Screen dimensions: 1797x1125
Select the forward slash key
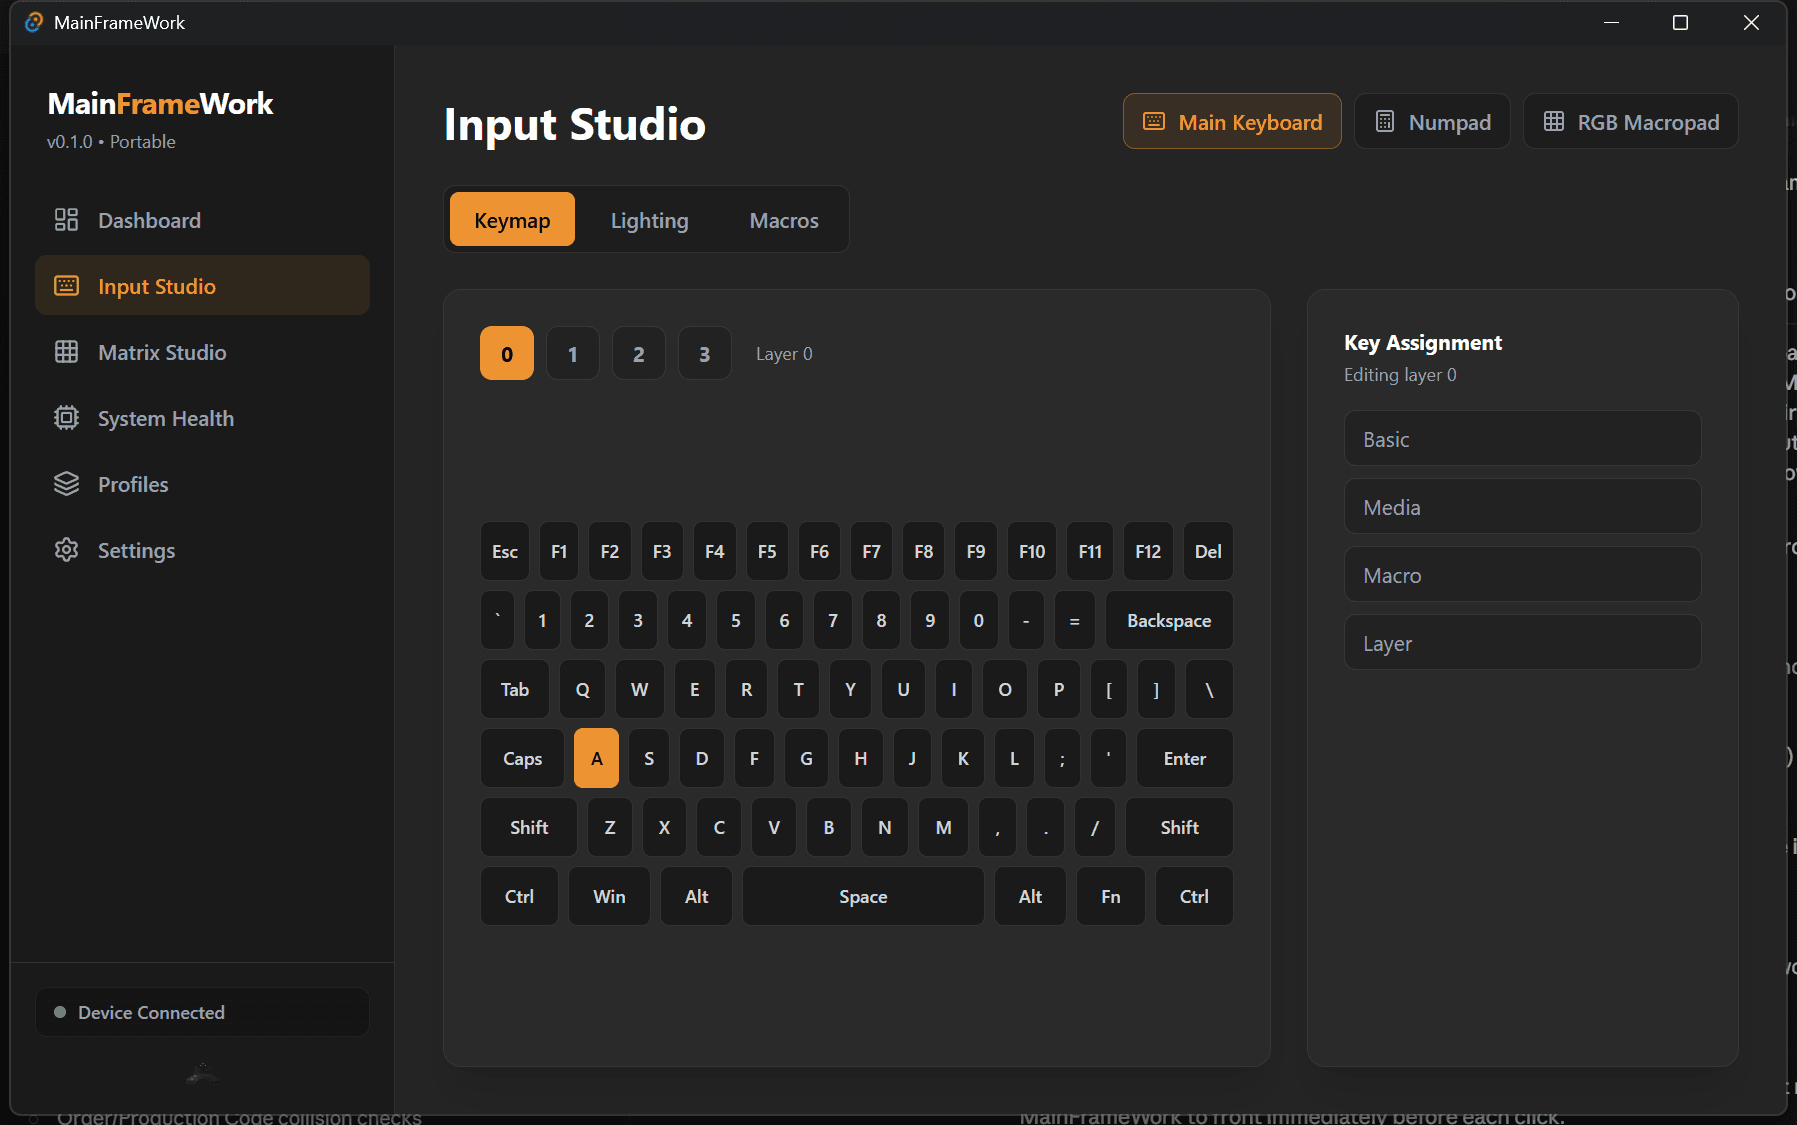[x=1095, y=827]
